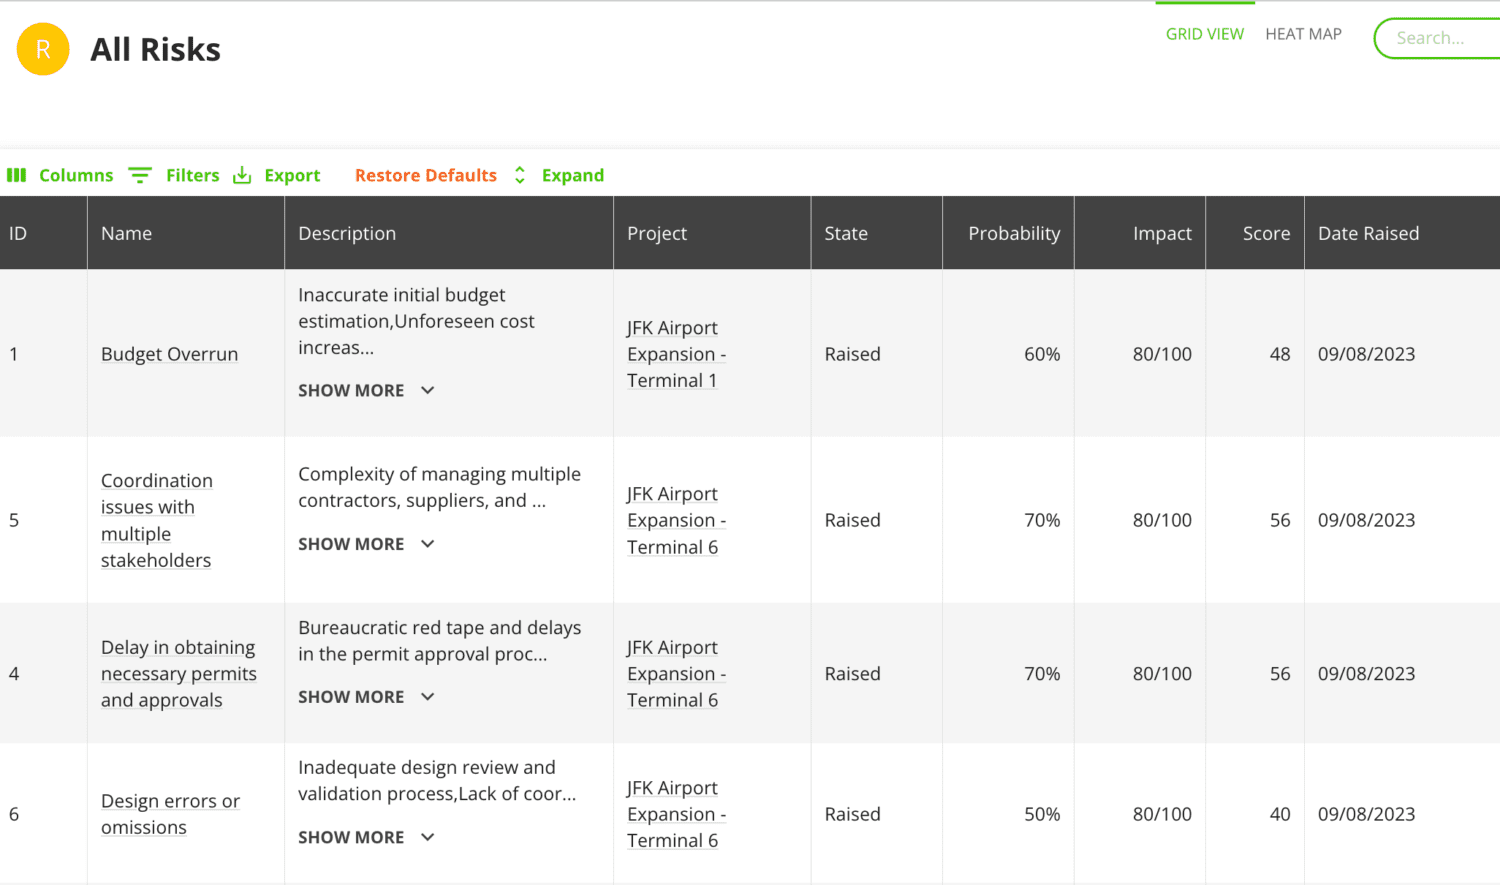This screenshot has height=885, width=1500.
Task: Click the Columns grid icon
Action: [17, 175]
